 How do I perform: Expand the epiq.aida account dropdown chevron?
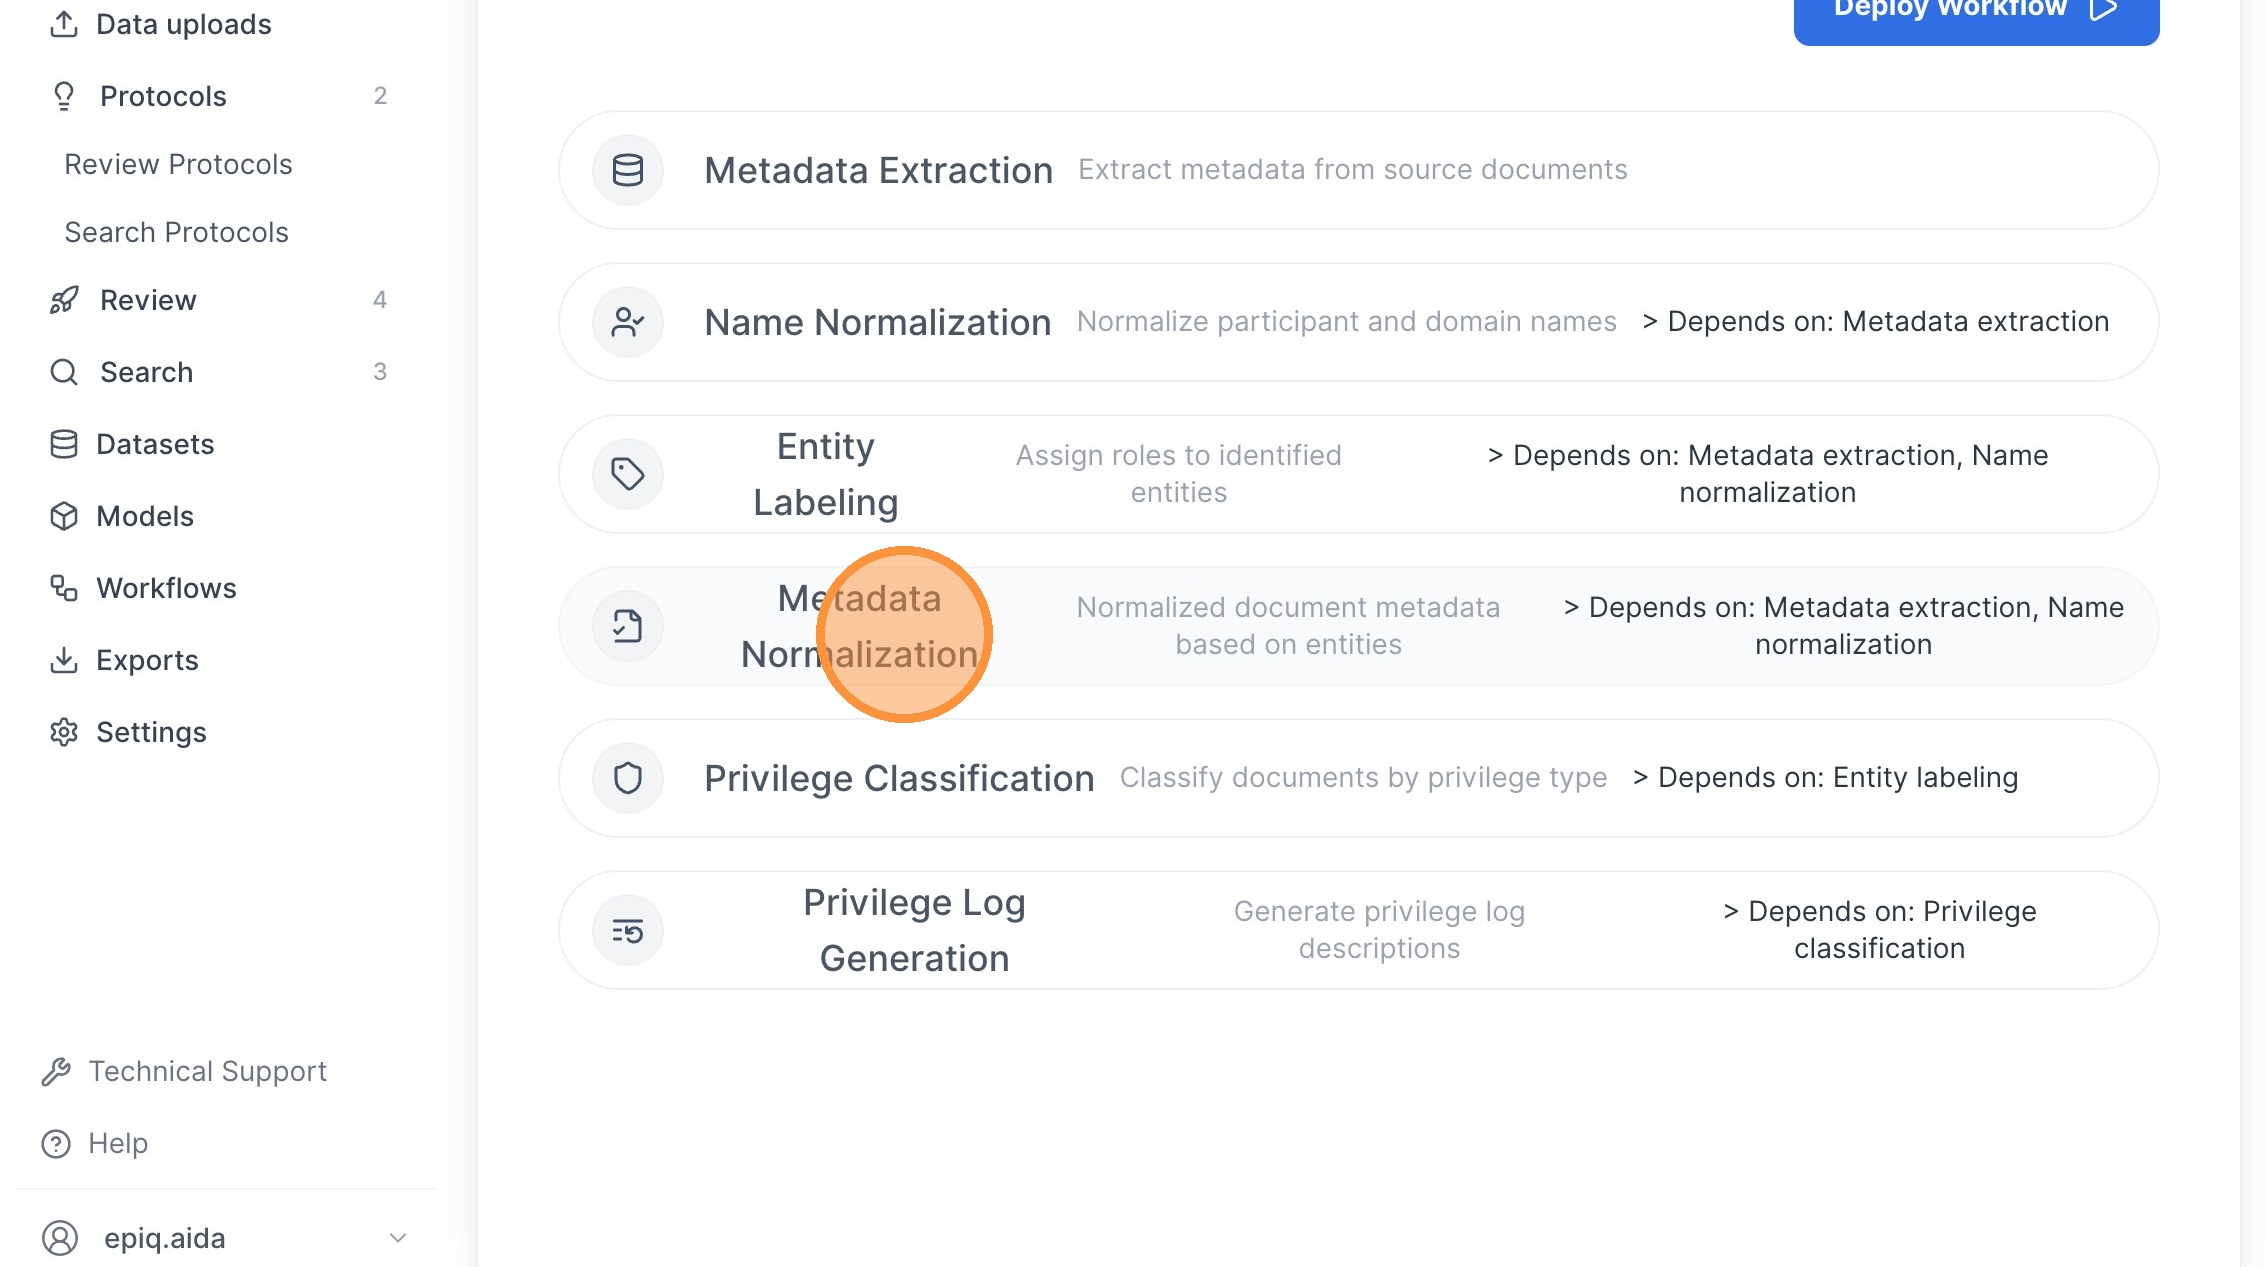pyautogui.click(x=397, y=1238)
